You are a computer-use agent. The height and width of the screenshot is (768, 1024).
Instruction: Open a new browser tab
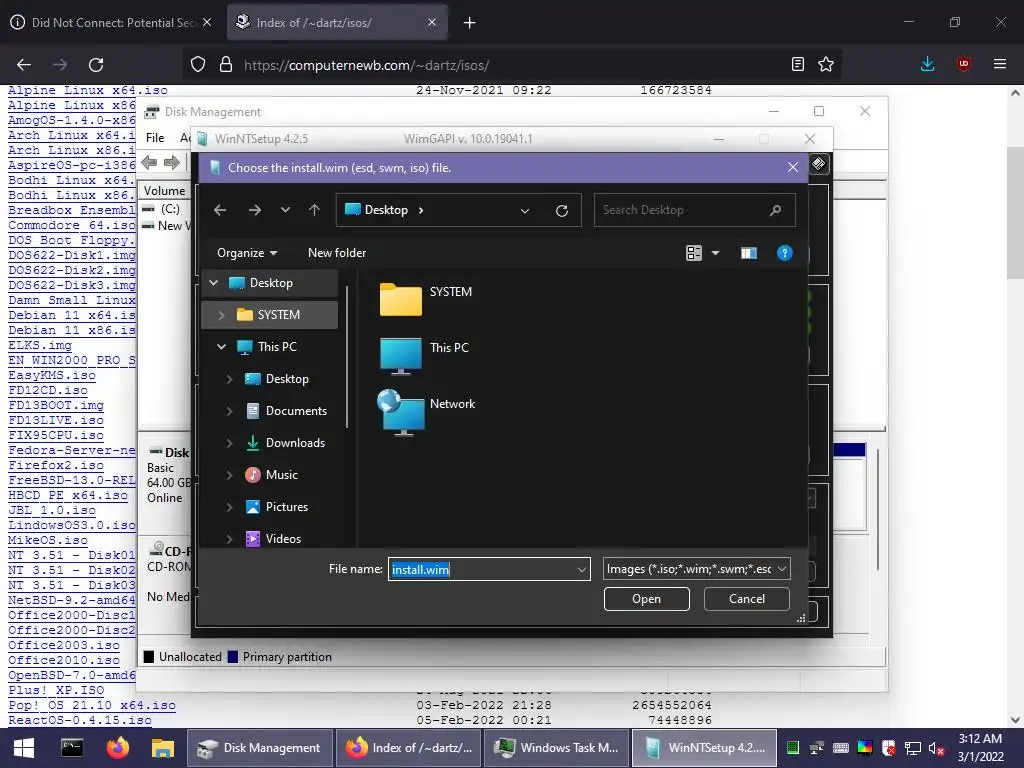pos(470,23)
